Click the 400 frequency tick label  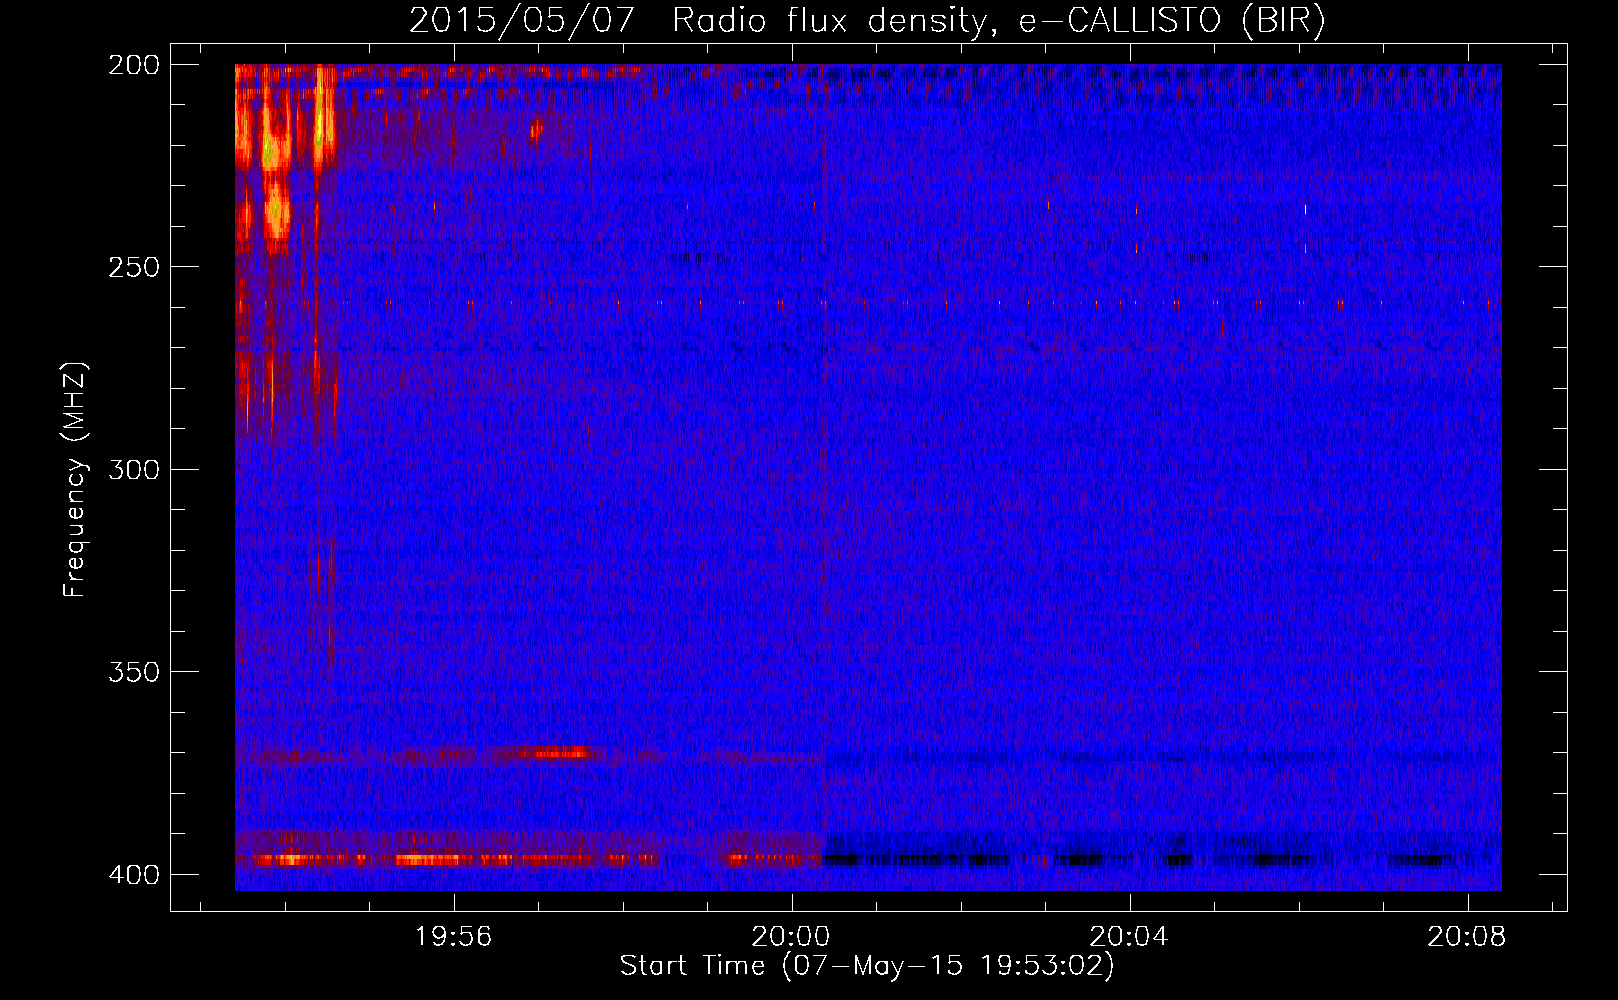tap(133, 874)
